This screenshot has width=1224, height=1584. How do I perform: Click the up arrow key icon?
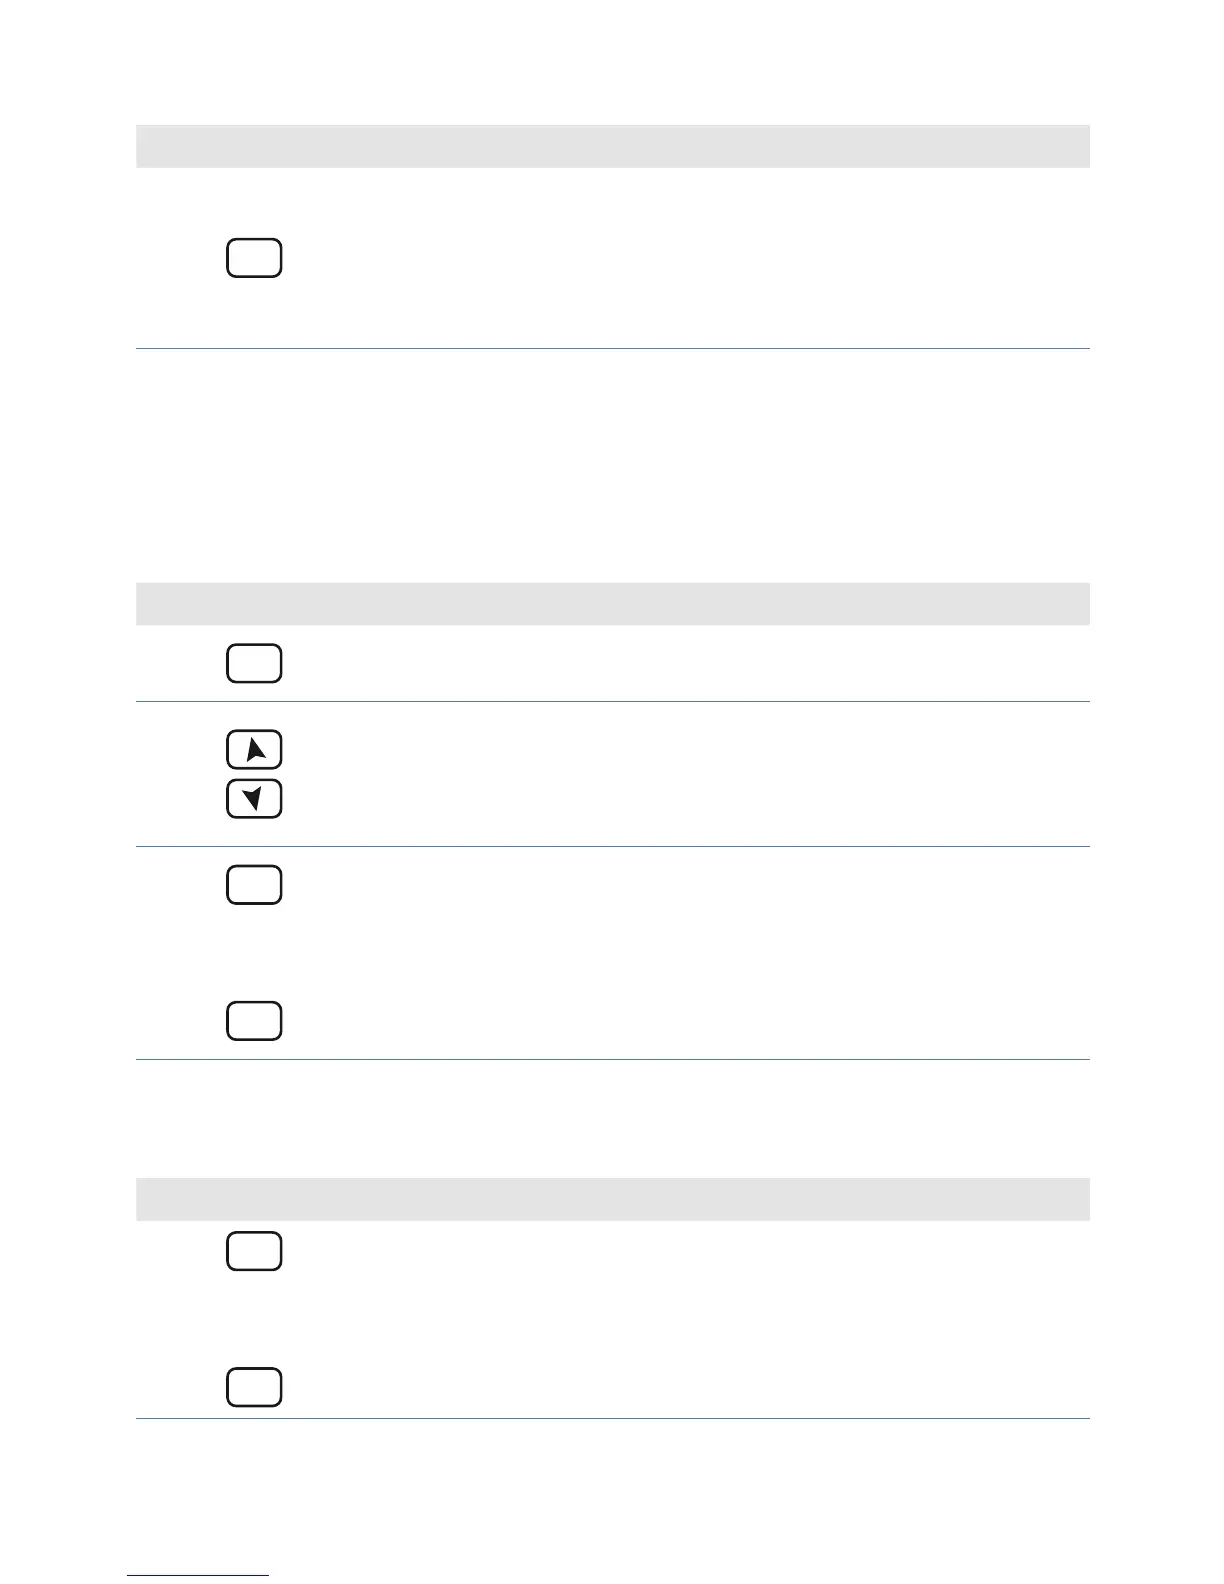click(x=255, y=750)
